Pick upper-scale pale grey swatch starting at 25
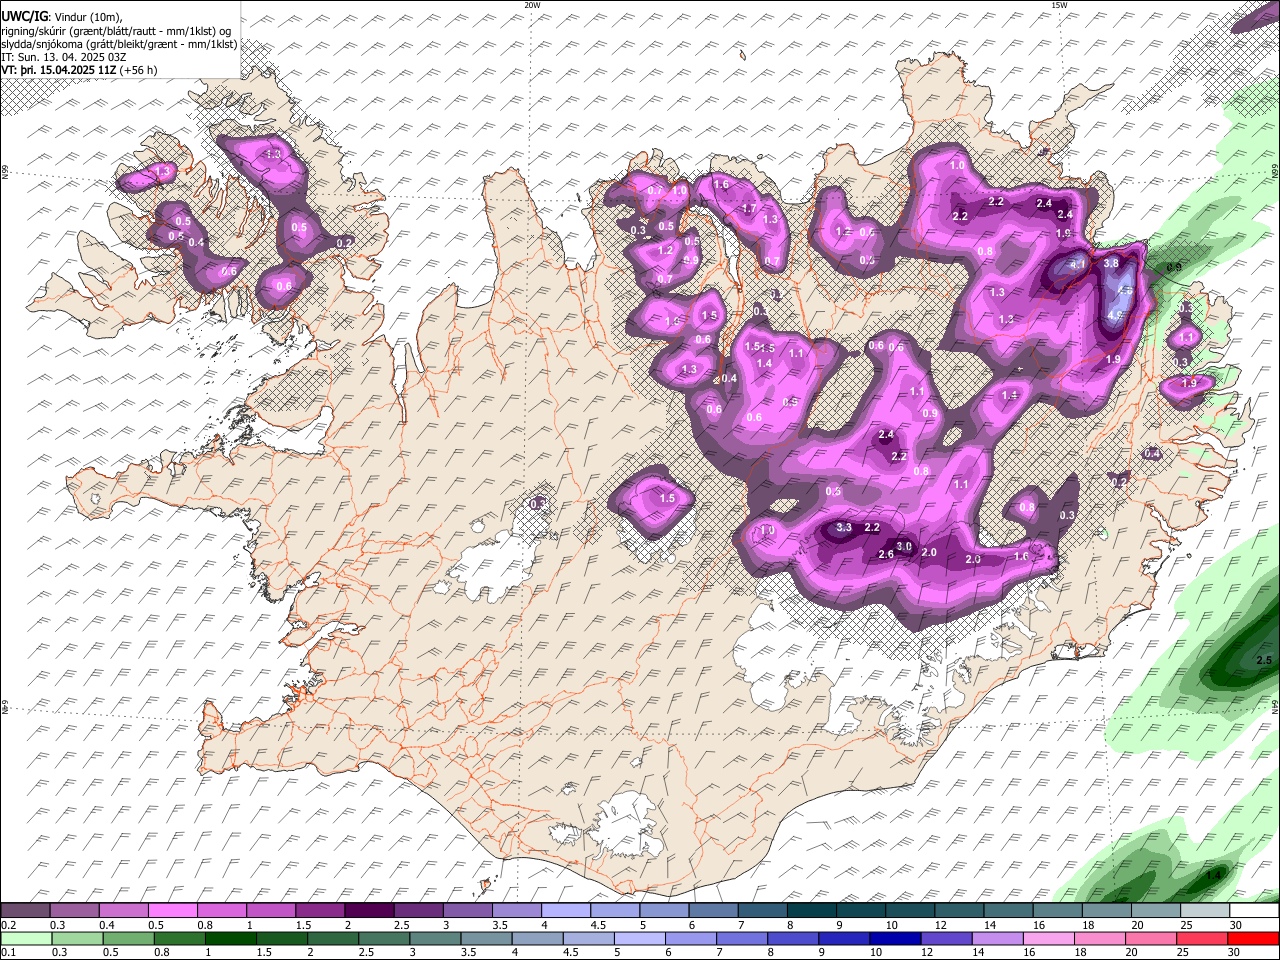This screenshot has height=960, width=1280. [x=1205, y=911]
